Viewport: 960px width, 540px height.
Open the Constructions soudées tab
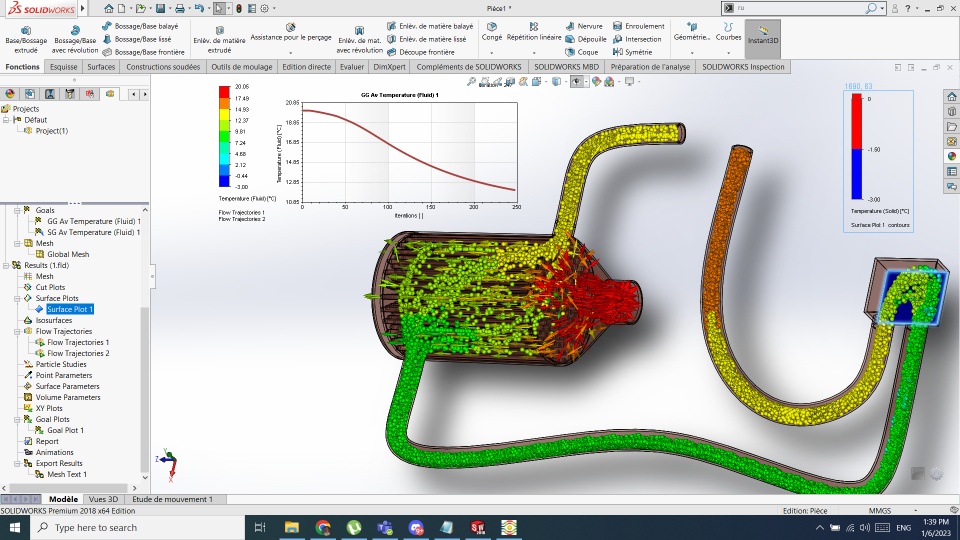163,67
